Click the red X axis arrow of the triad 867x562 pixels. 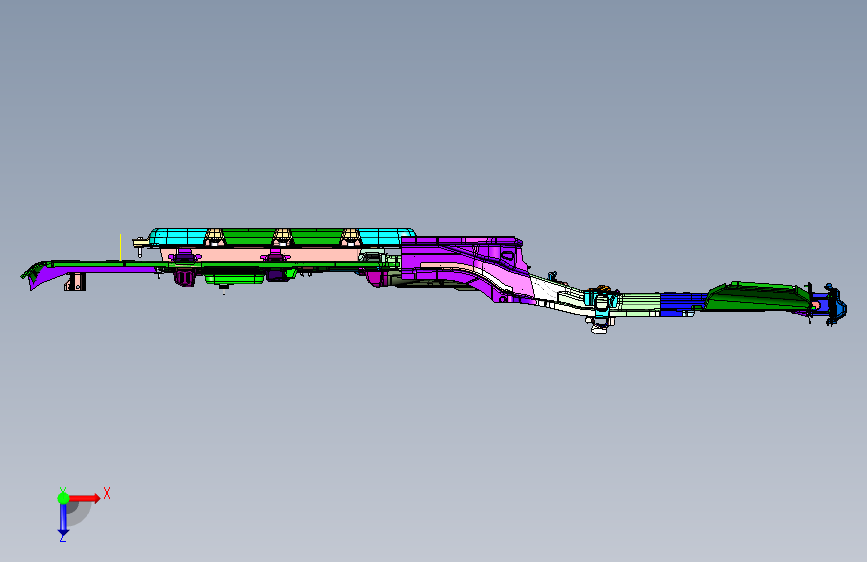click(x=86, y=498)
